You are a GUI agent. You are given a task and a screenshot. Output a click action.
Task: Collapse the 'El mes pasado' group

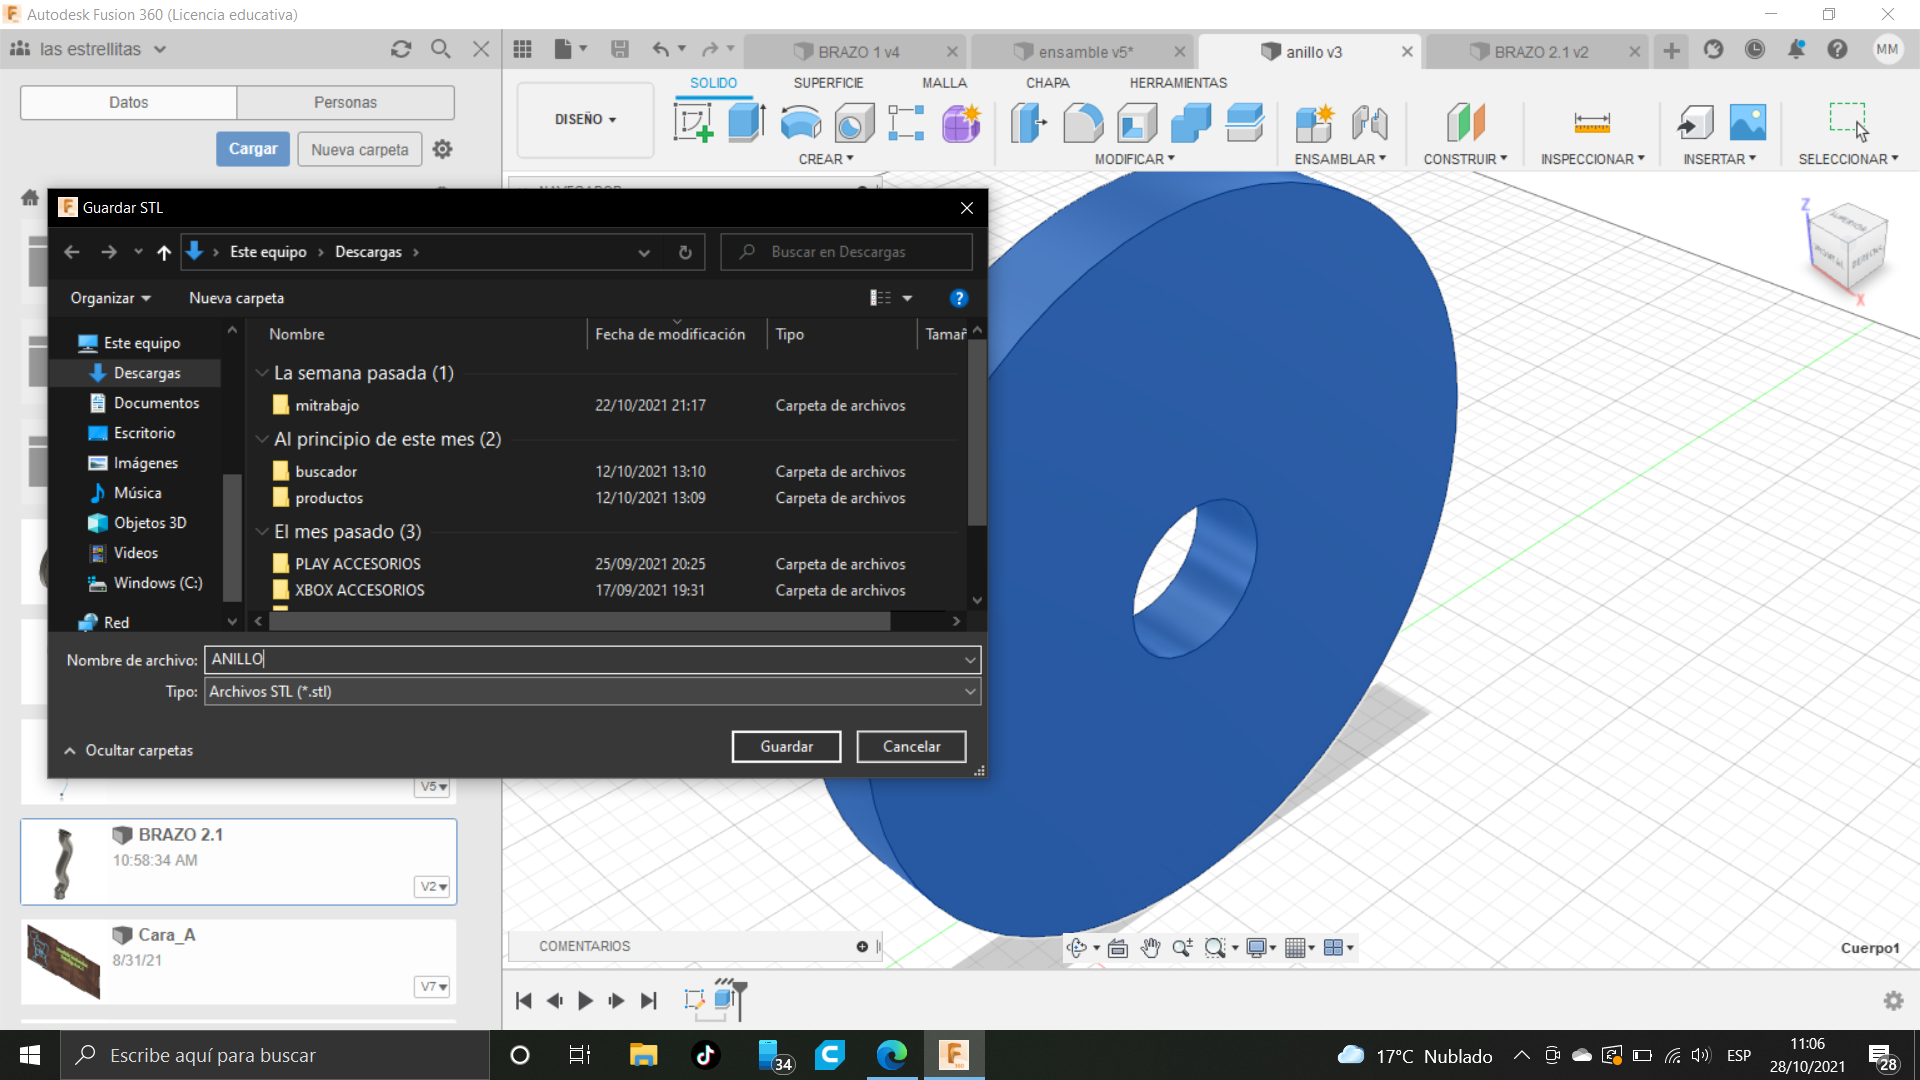tap(262, 532)
